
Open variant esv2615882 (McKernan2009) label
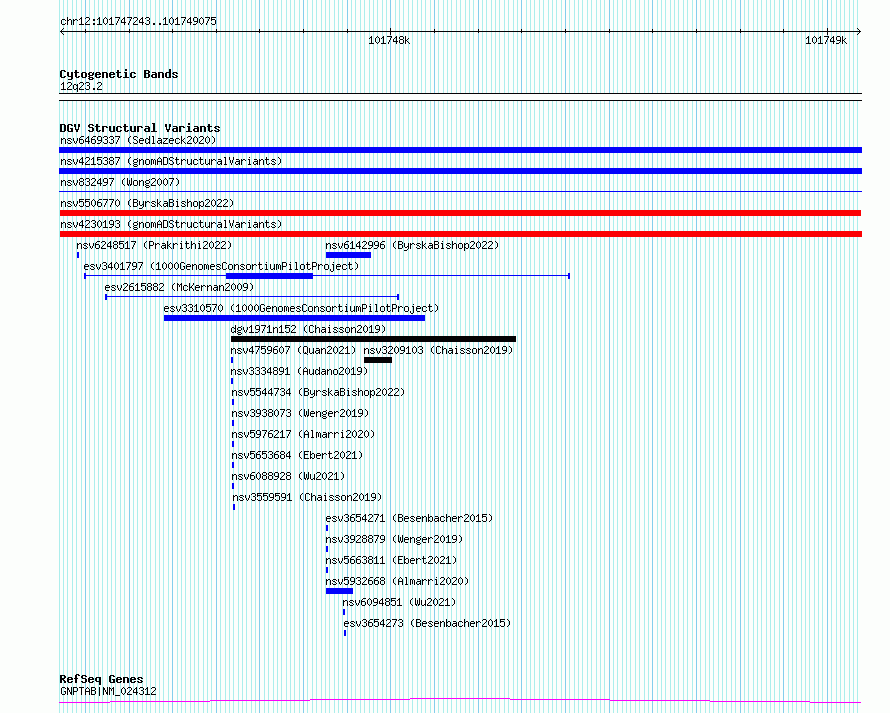pyautogui.click(x=179, y=287)
